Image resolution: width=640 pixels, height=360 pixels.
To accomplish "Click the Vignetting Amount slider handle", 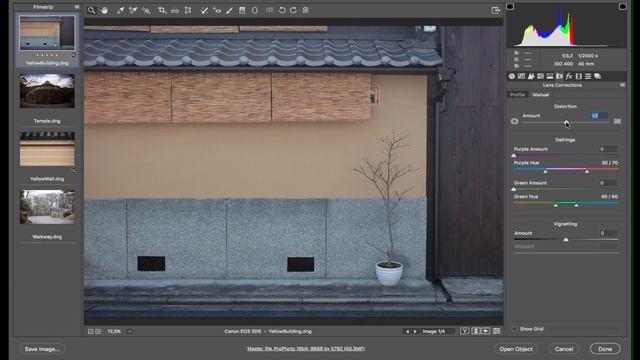I will [x=566, y=240].
